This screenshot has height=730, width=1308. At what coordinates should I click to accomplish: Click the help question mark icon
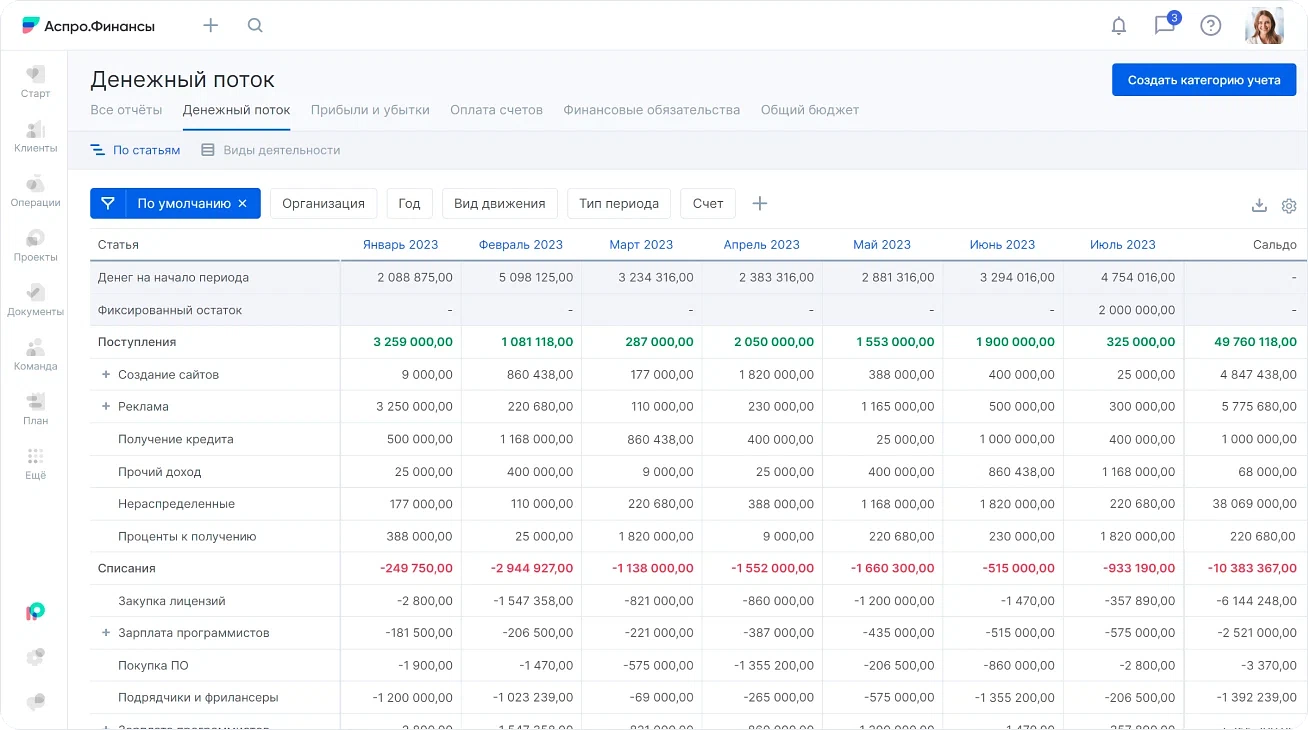click(1211, 26)
